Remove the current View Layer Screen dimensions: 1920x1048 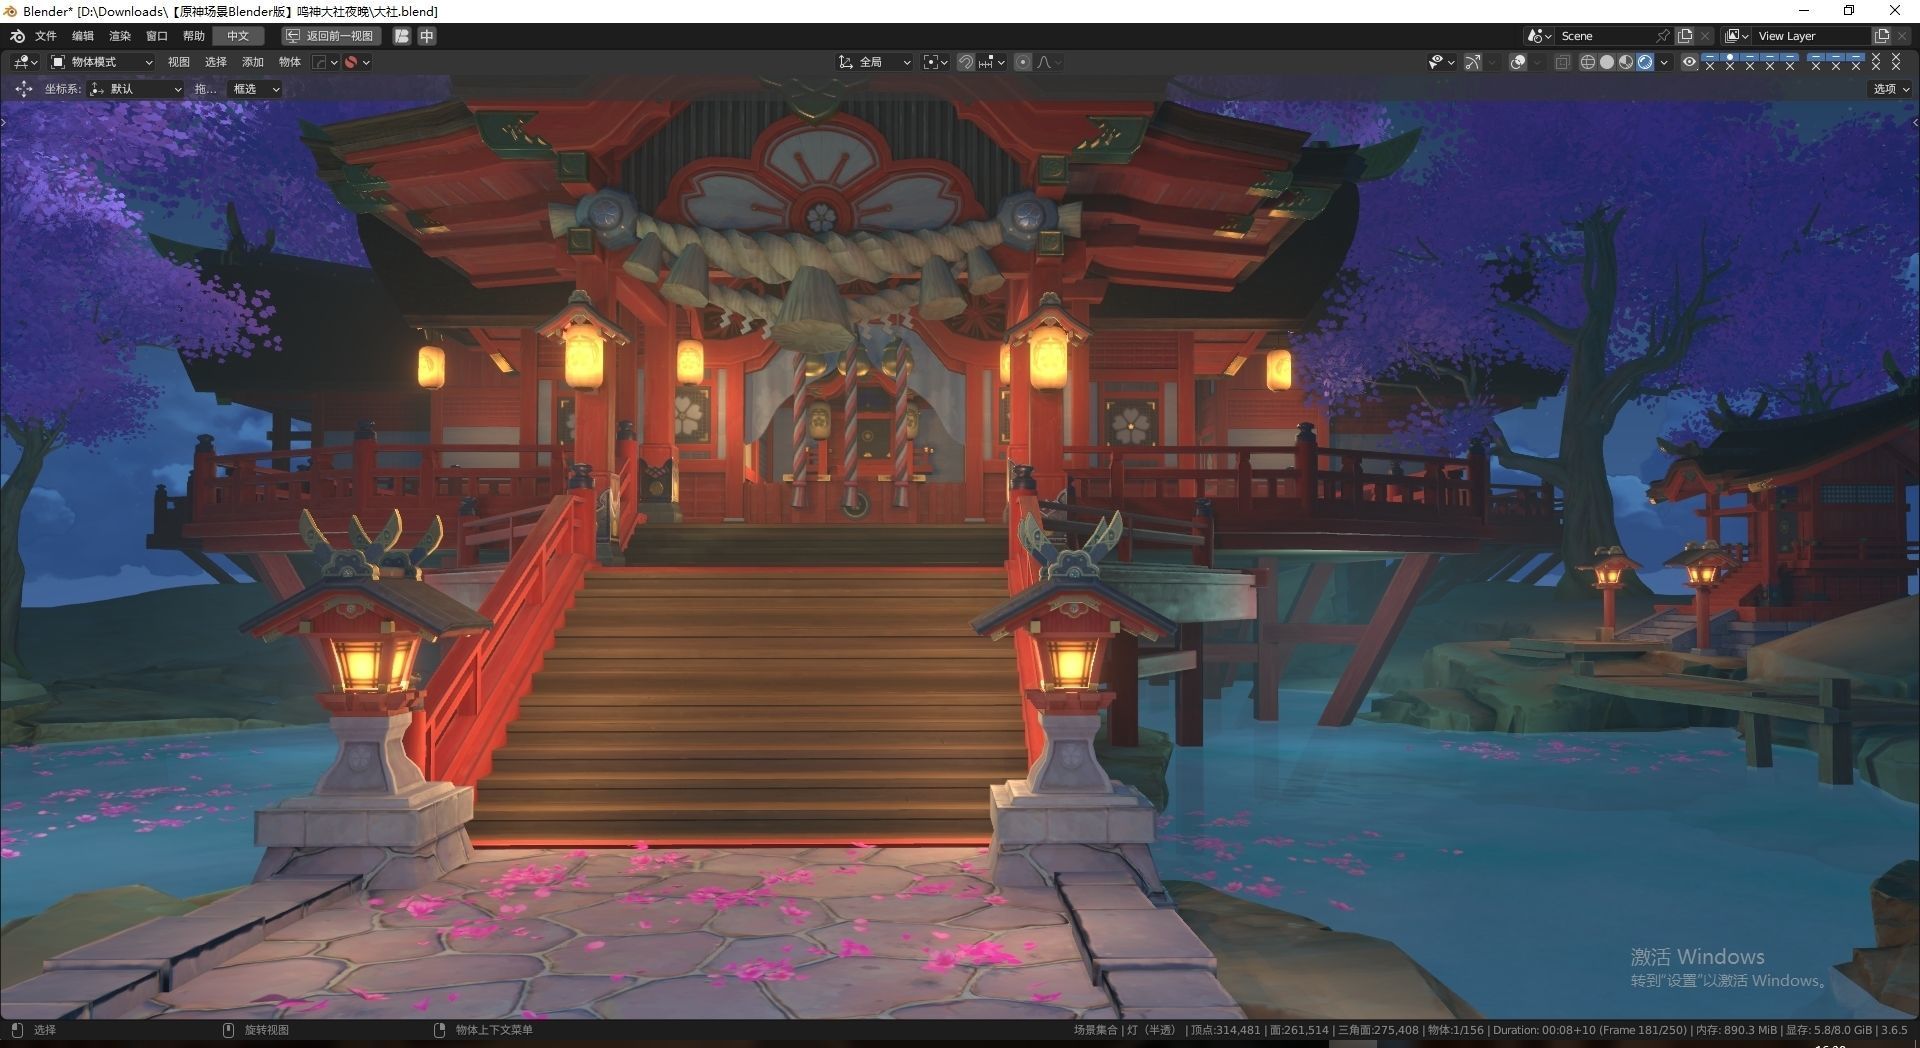pyautogui.click(x=1902, y=36)
